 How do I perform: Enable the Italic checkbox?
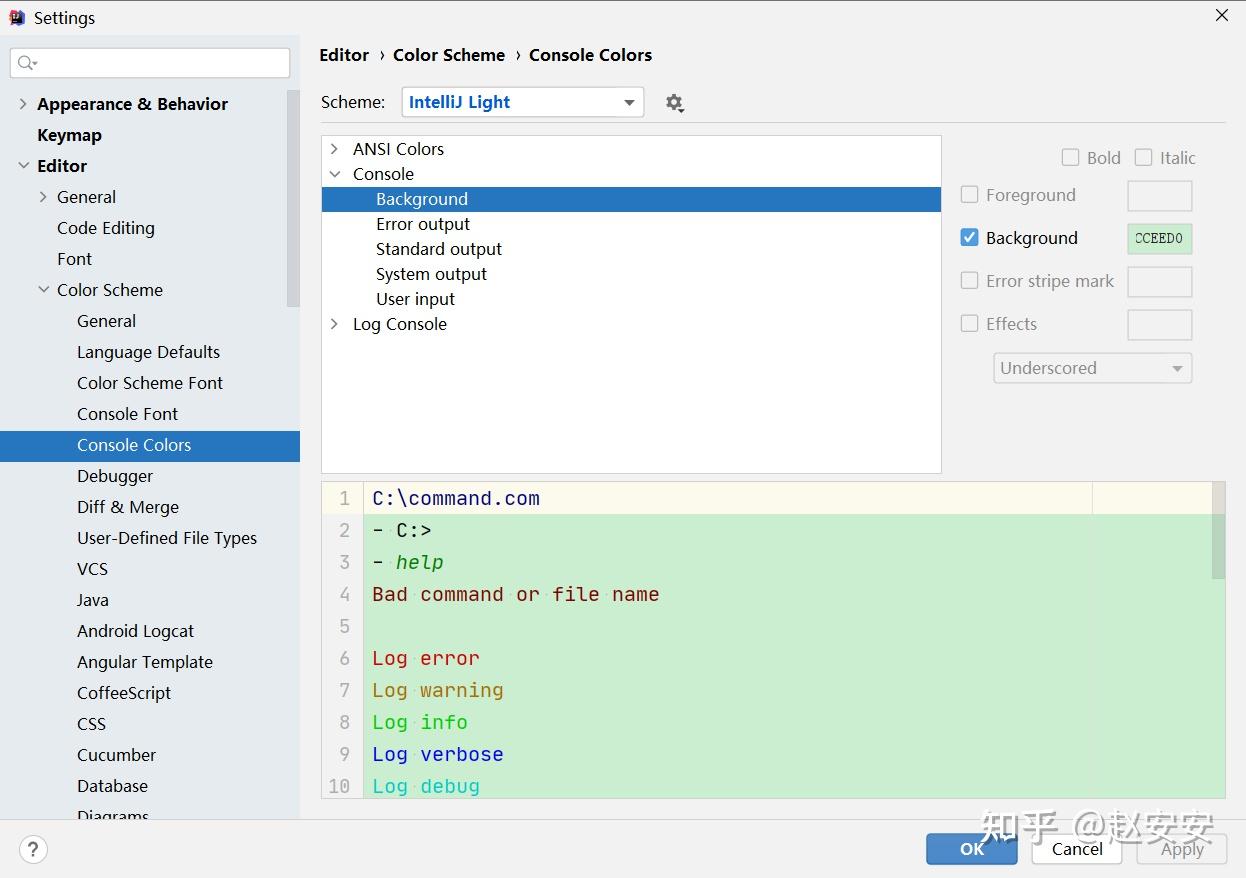(1144, 157)
